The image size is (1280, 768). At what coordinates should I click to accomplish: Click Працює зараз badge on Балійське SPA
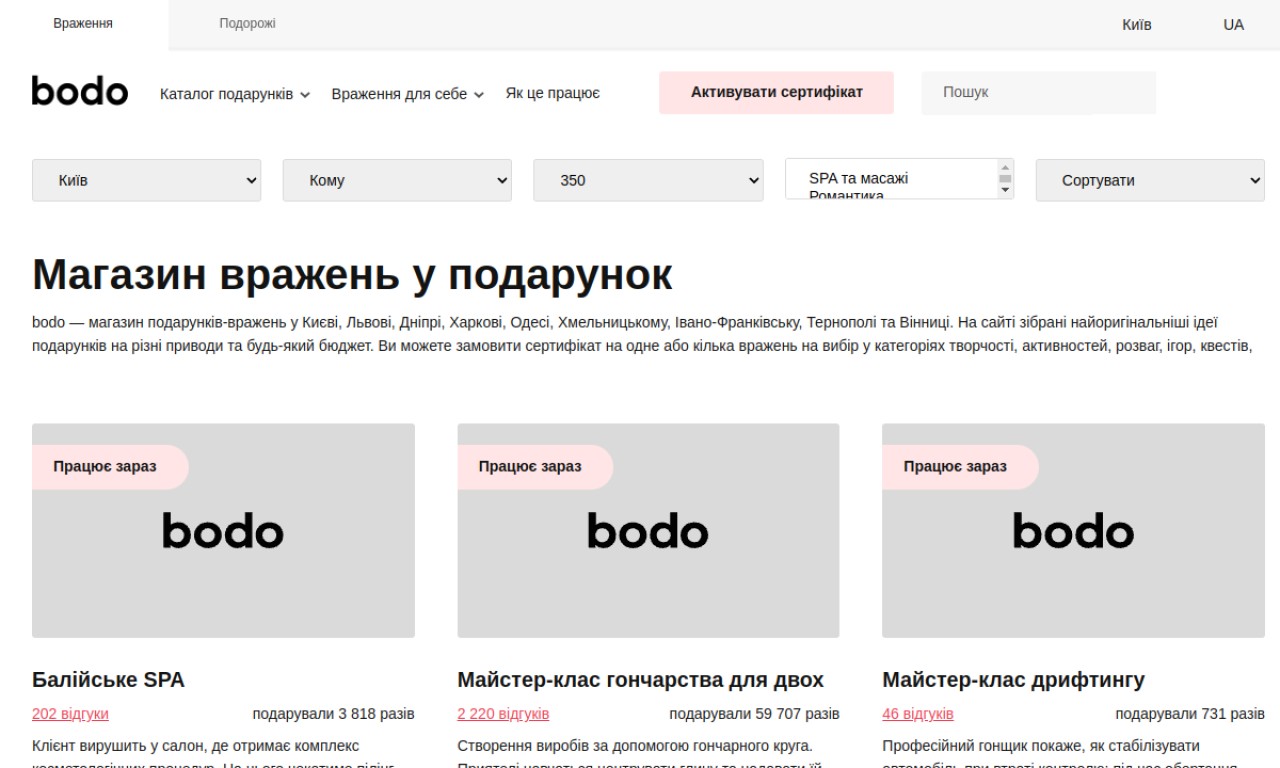(x=108, y=467)
